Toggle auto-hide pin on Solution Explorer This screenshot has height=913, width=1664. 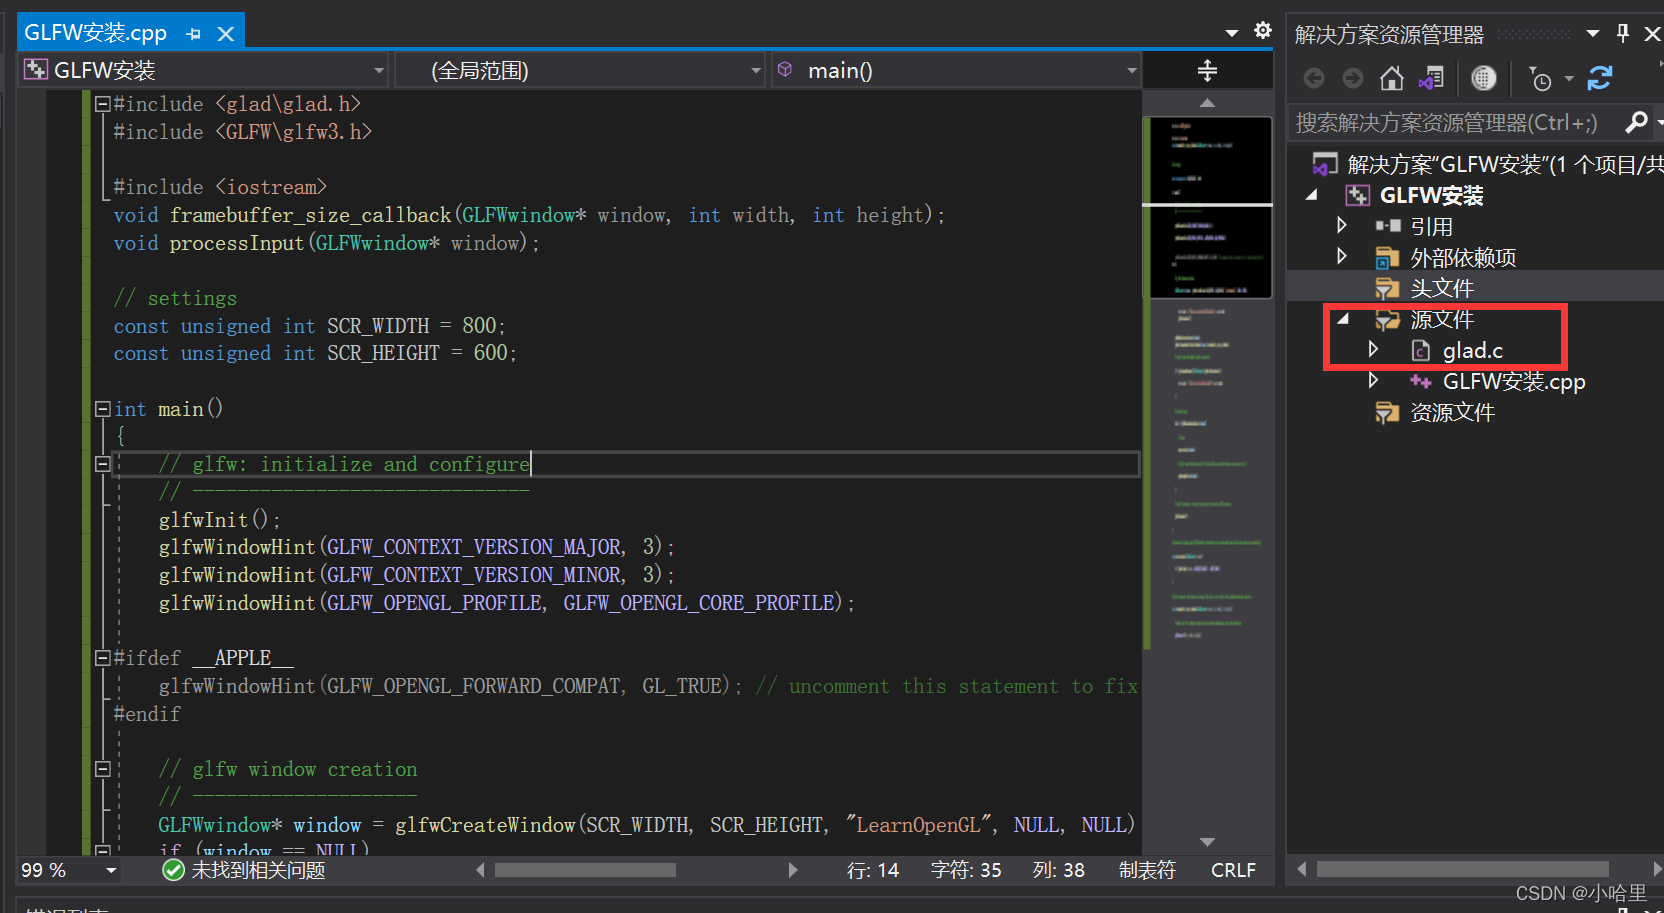pos(1623,33)
